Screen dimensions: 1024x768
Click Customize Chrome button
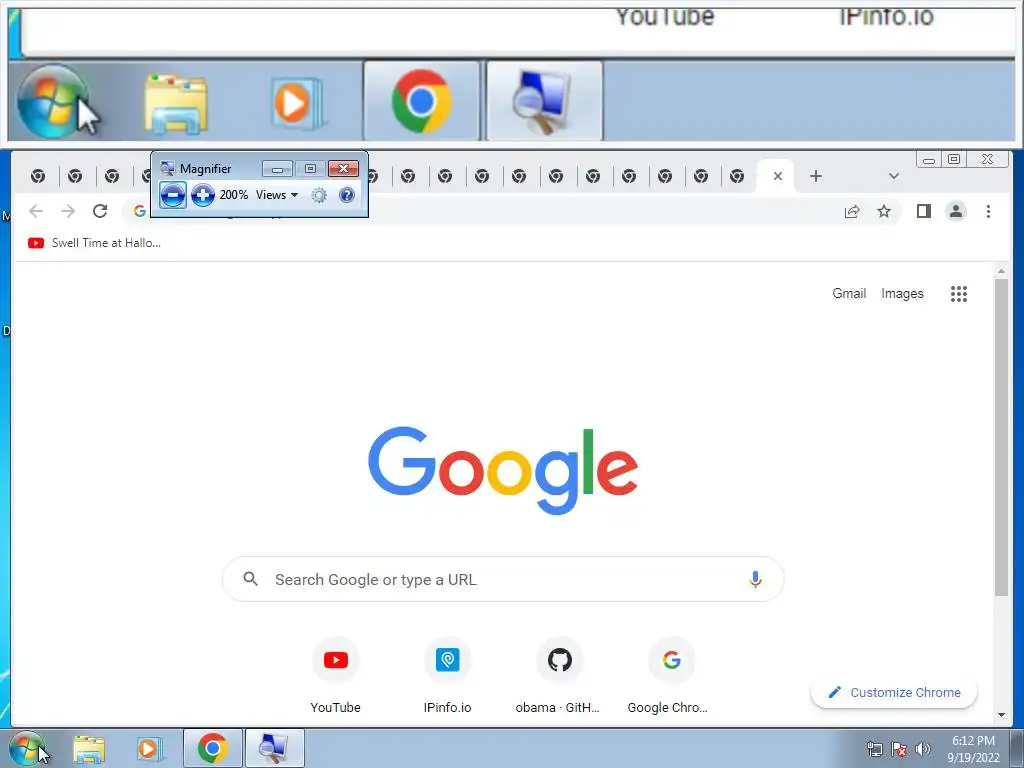[894, 692]
